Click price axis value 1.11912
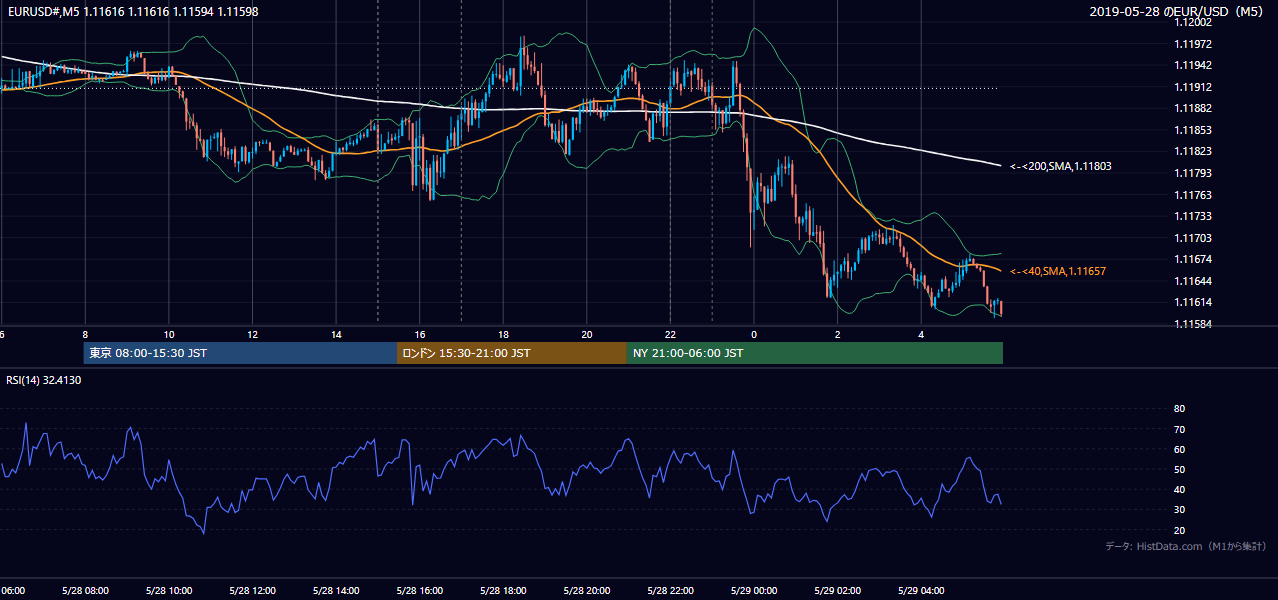 coord(1193,87)
